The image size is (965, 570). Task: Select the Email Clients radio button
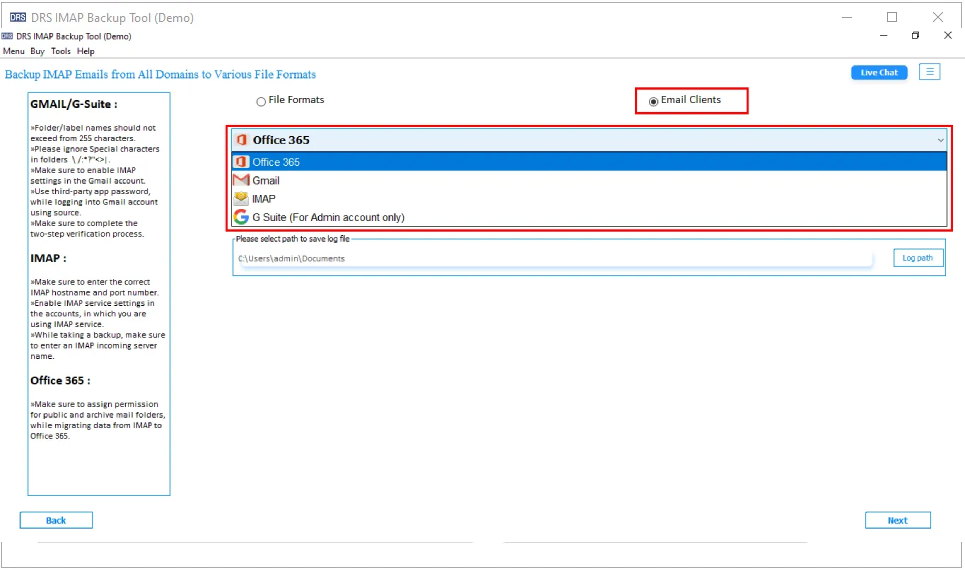point(654,101)
